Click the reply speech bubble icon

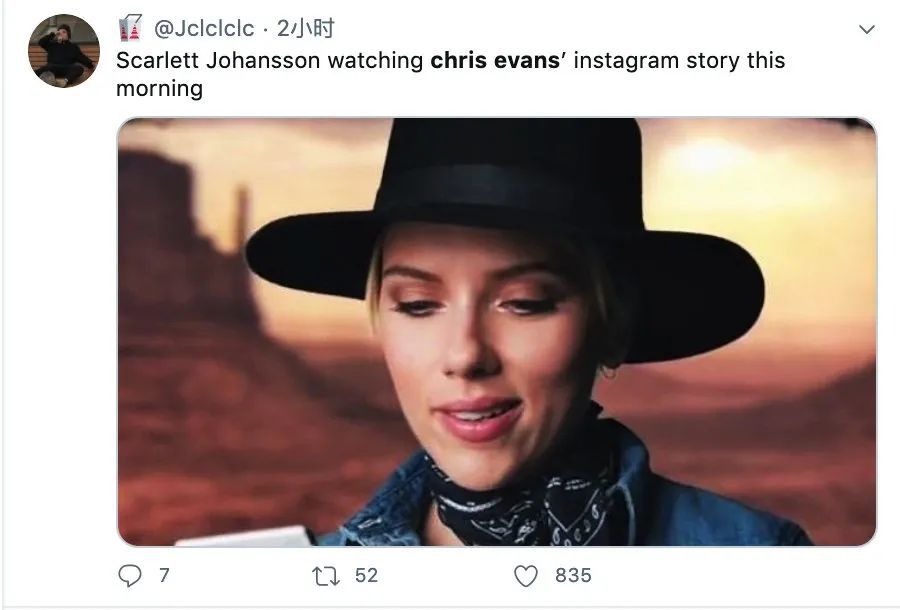tap(130, 575)
